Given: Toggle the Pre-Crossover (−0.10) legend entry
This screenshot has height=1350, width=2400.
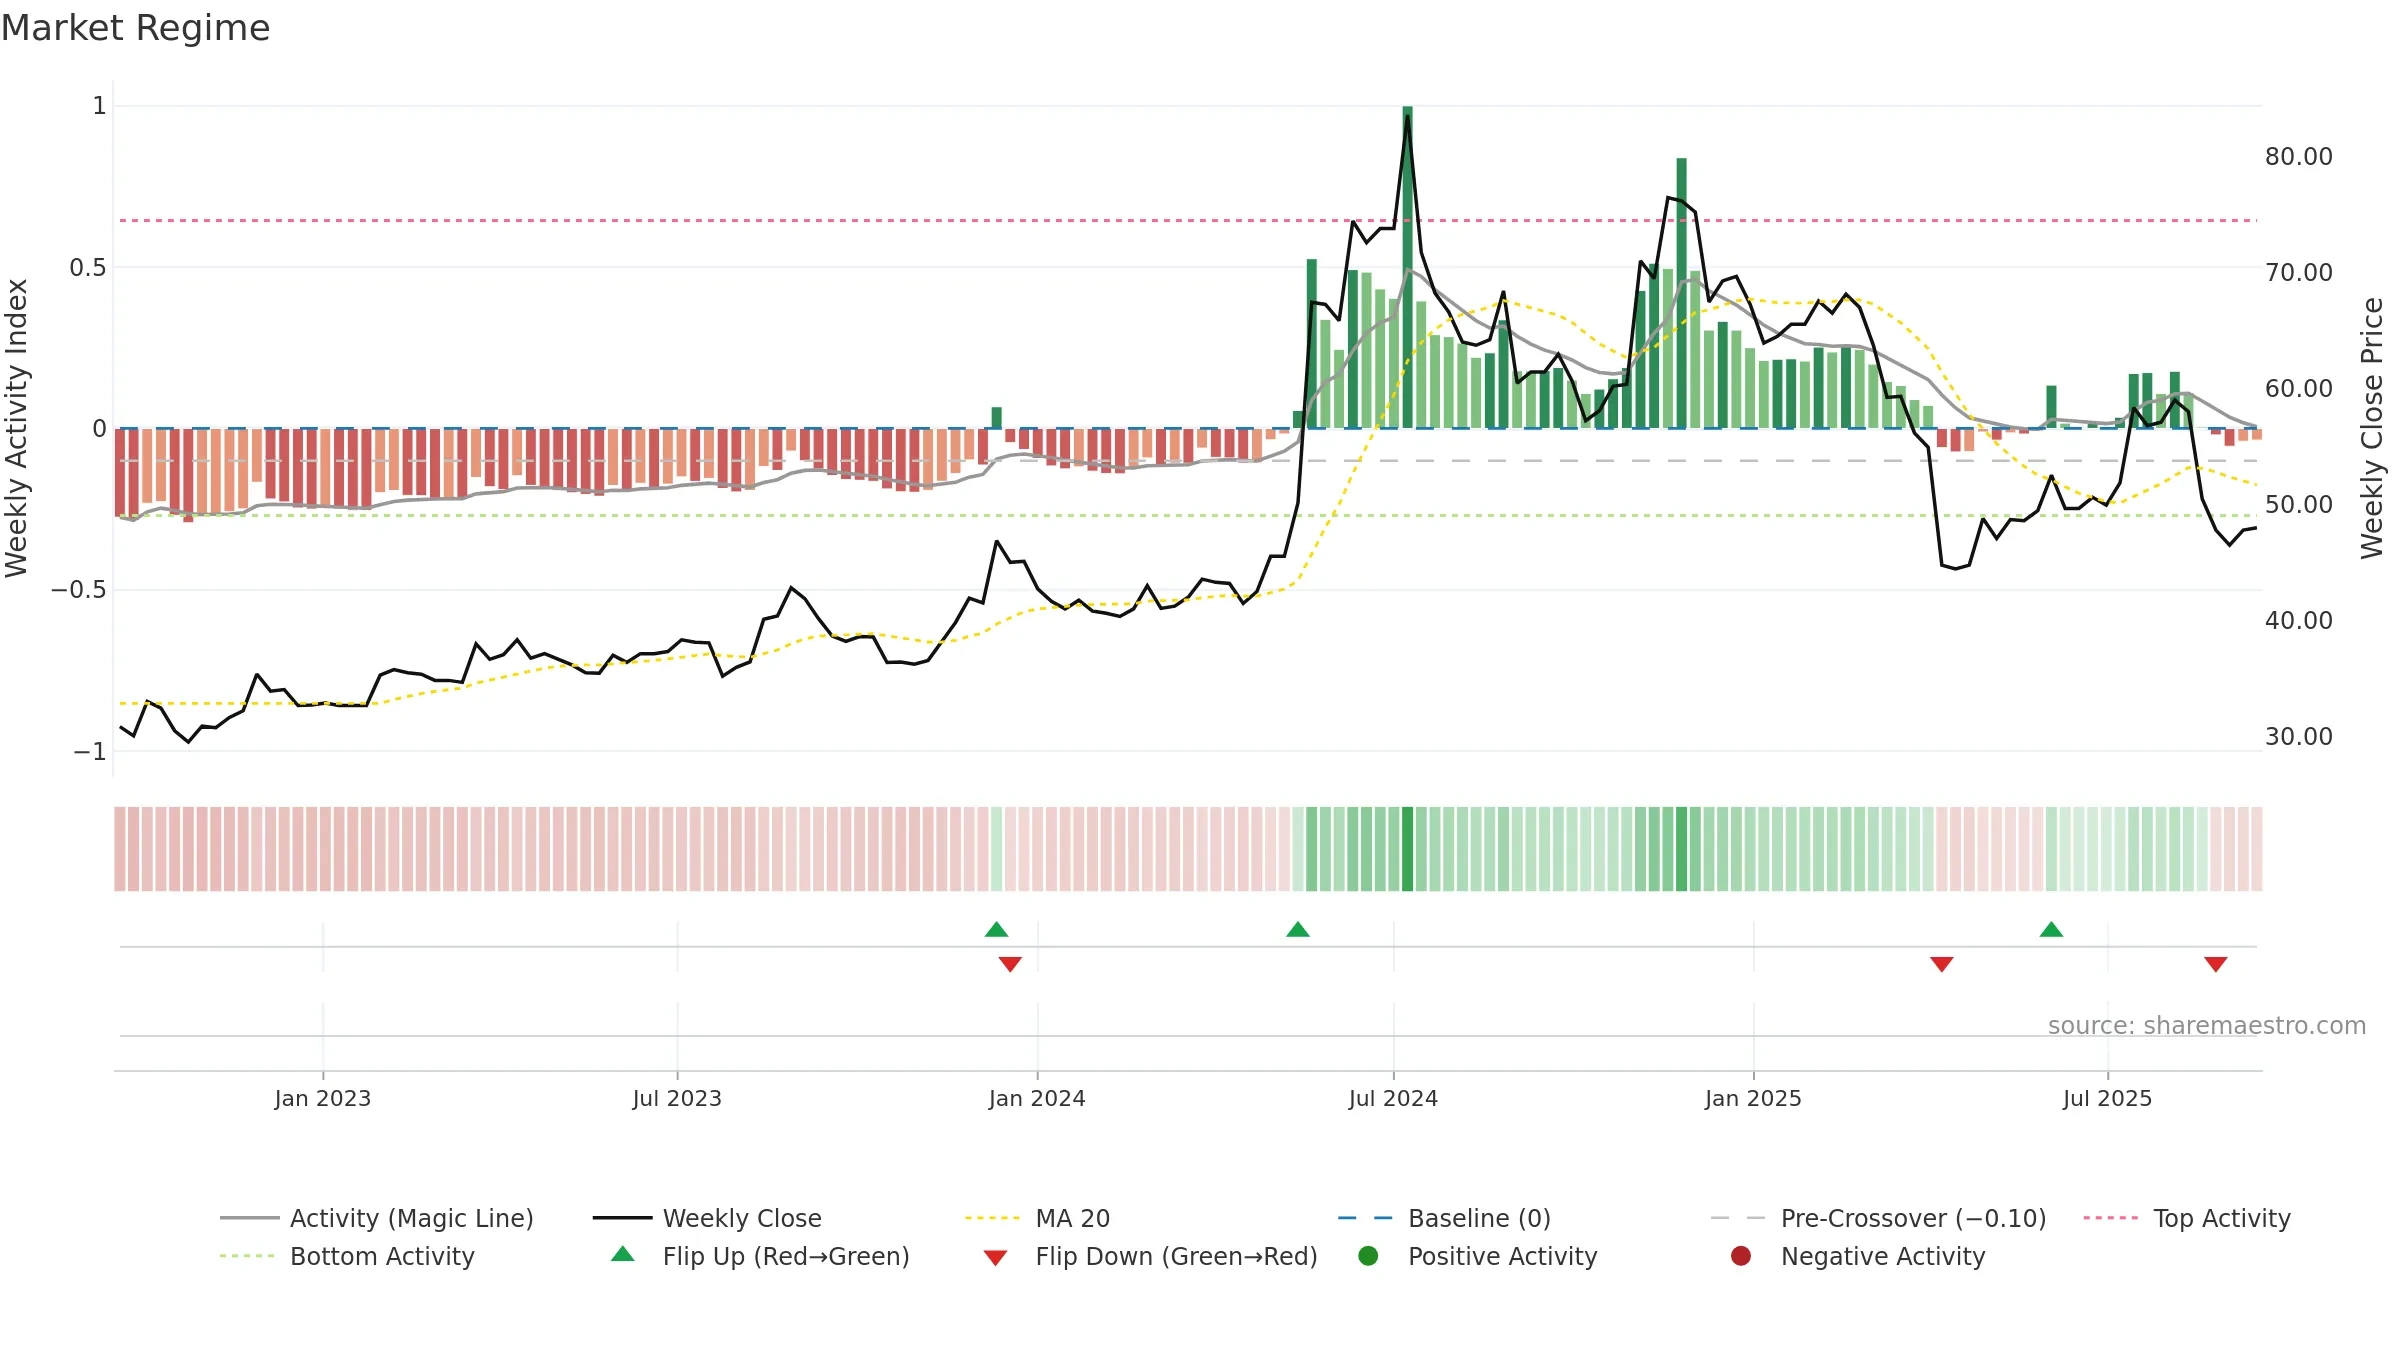Looking at the screenshot, I should coord(1878,1218).
